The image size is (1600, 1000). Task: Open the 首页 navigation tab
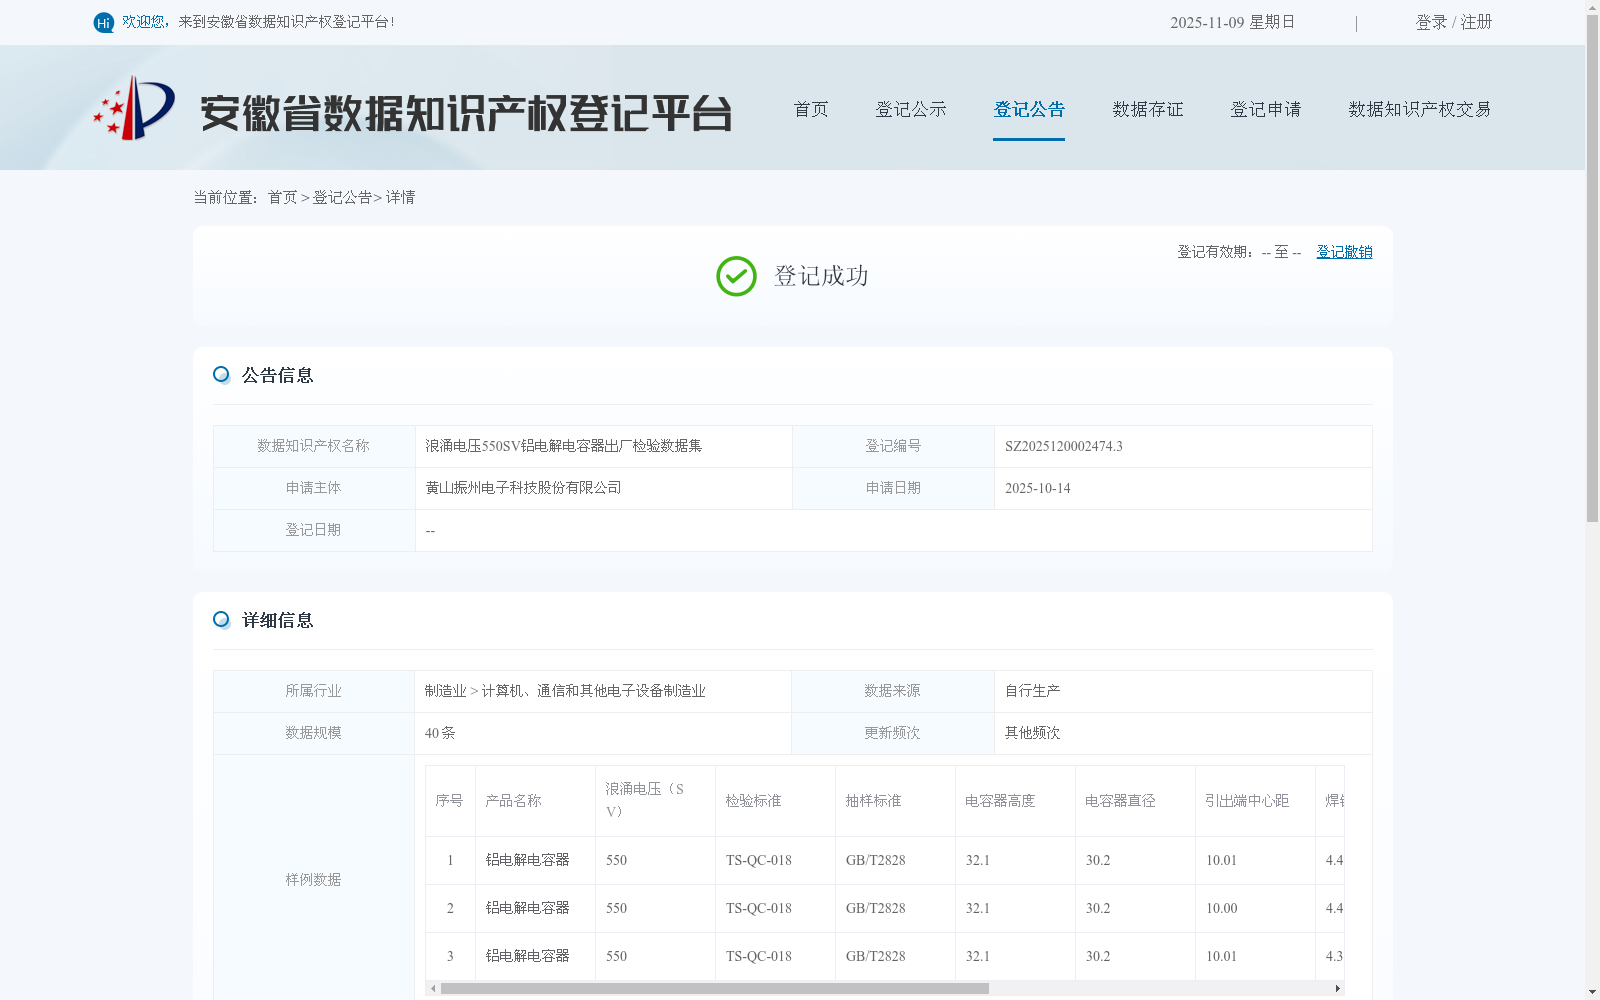point(811,109)
